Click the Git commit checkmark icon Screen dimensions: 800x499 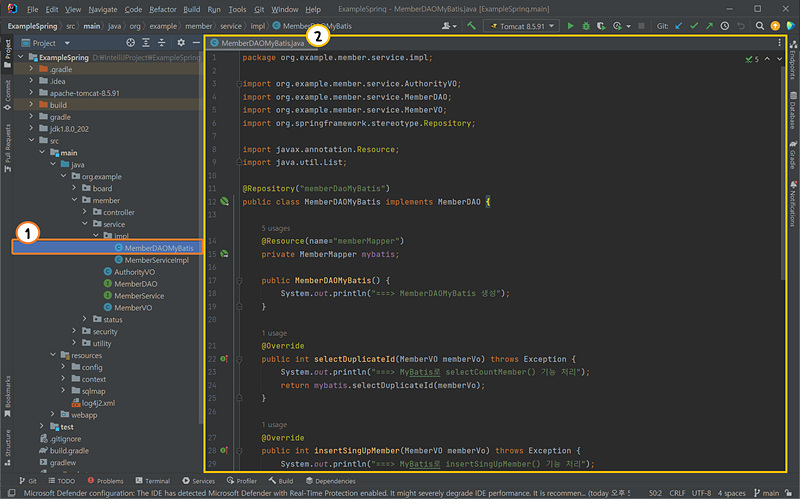694,26
